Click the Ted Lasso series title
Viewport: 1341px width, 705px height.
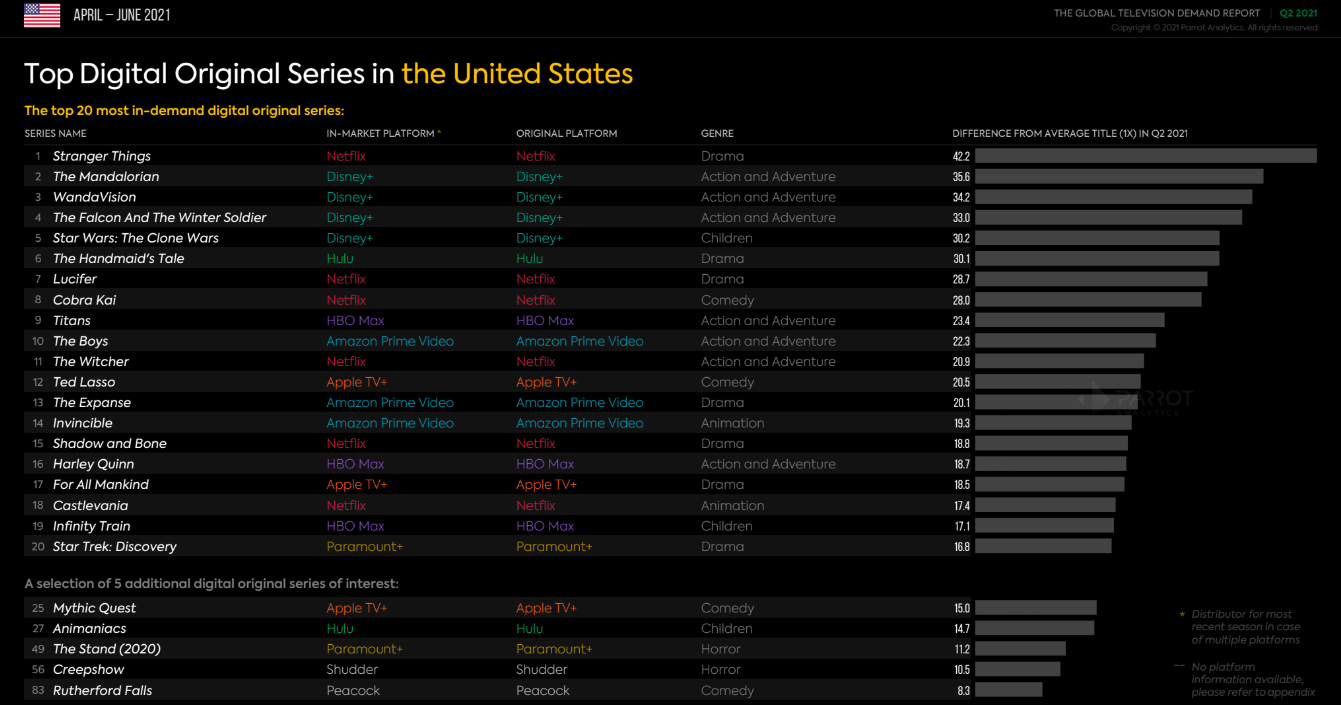point(84,382)
